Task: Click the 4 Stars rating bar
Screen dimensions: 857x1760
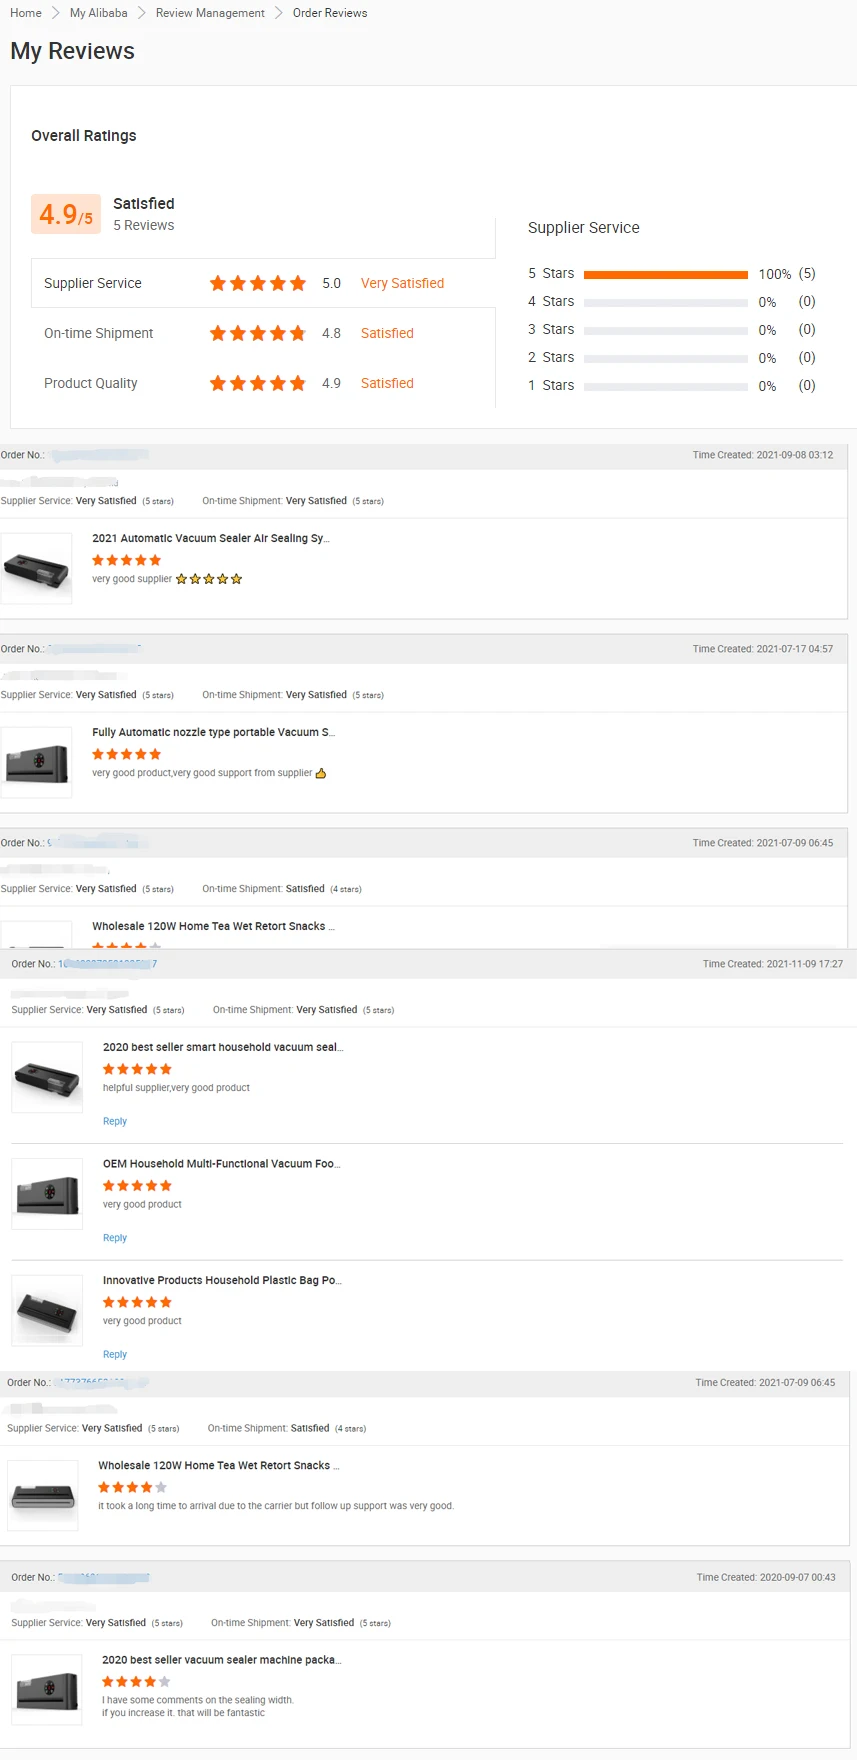Action: 665,302
